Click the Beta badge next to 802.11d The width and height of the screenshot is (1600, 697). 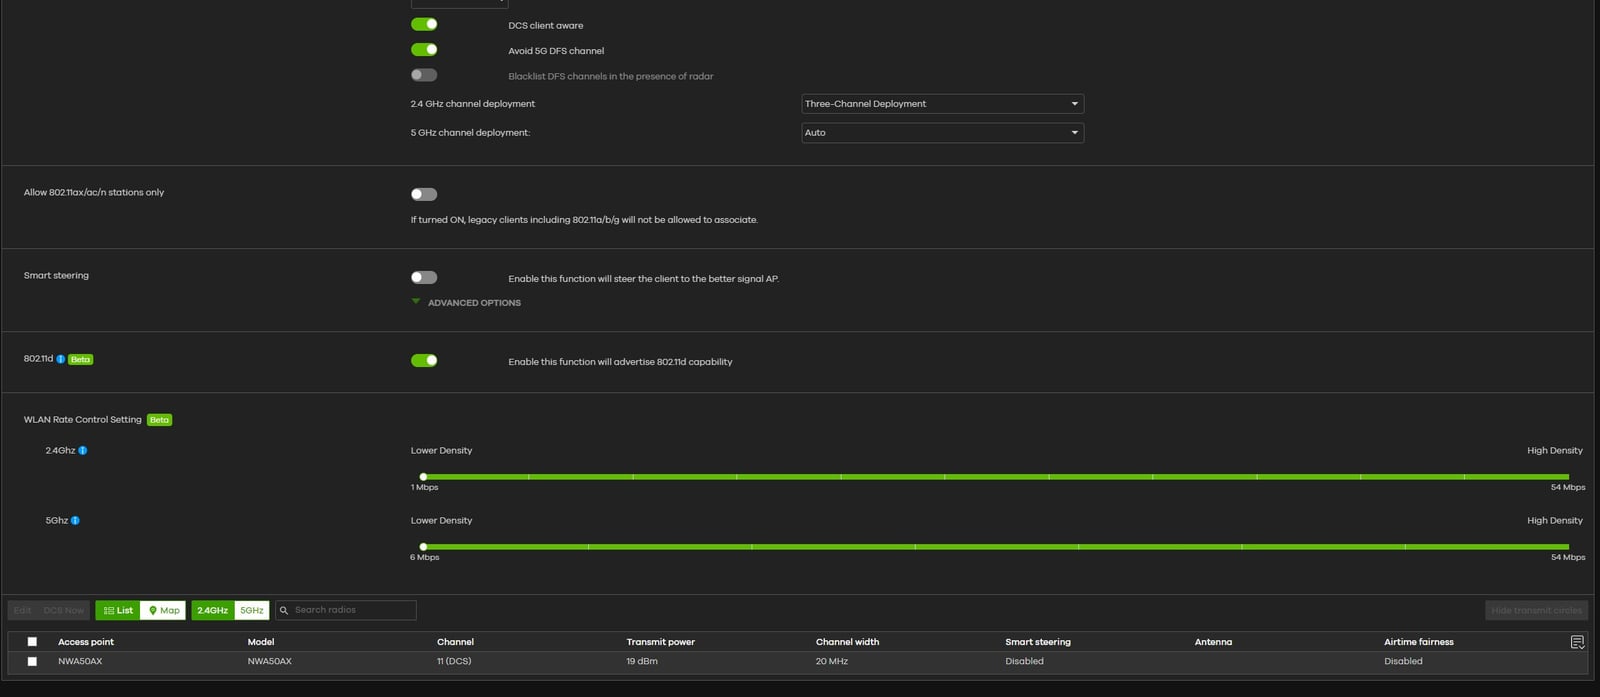pyautogui.click(x=81, y=359)
